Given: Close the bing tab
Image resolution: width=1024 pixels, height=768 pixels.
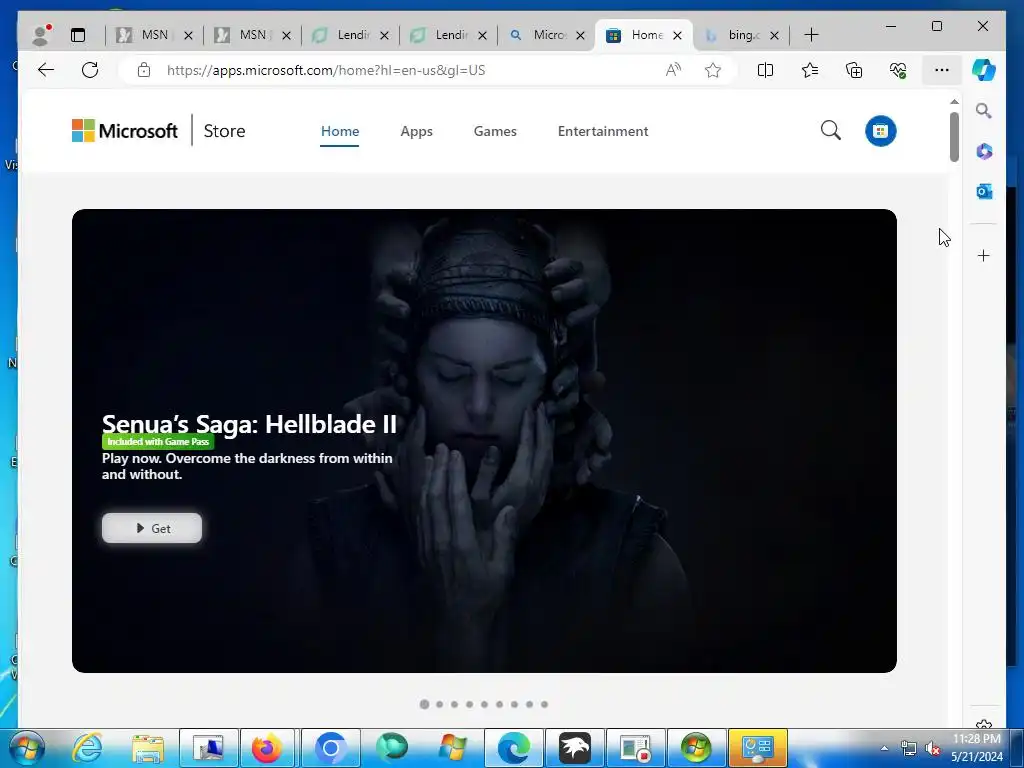Looking at the screenshot, I should coord(774,35).
